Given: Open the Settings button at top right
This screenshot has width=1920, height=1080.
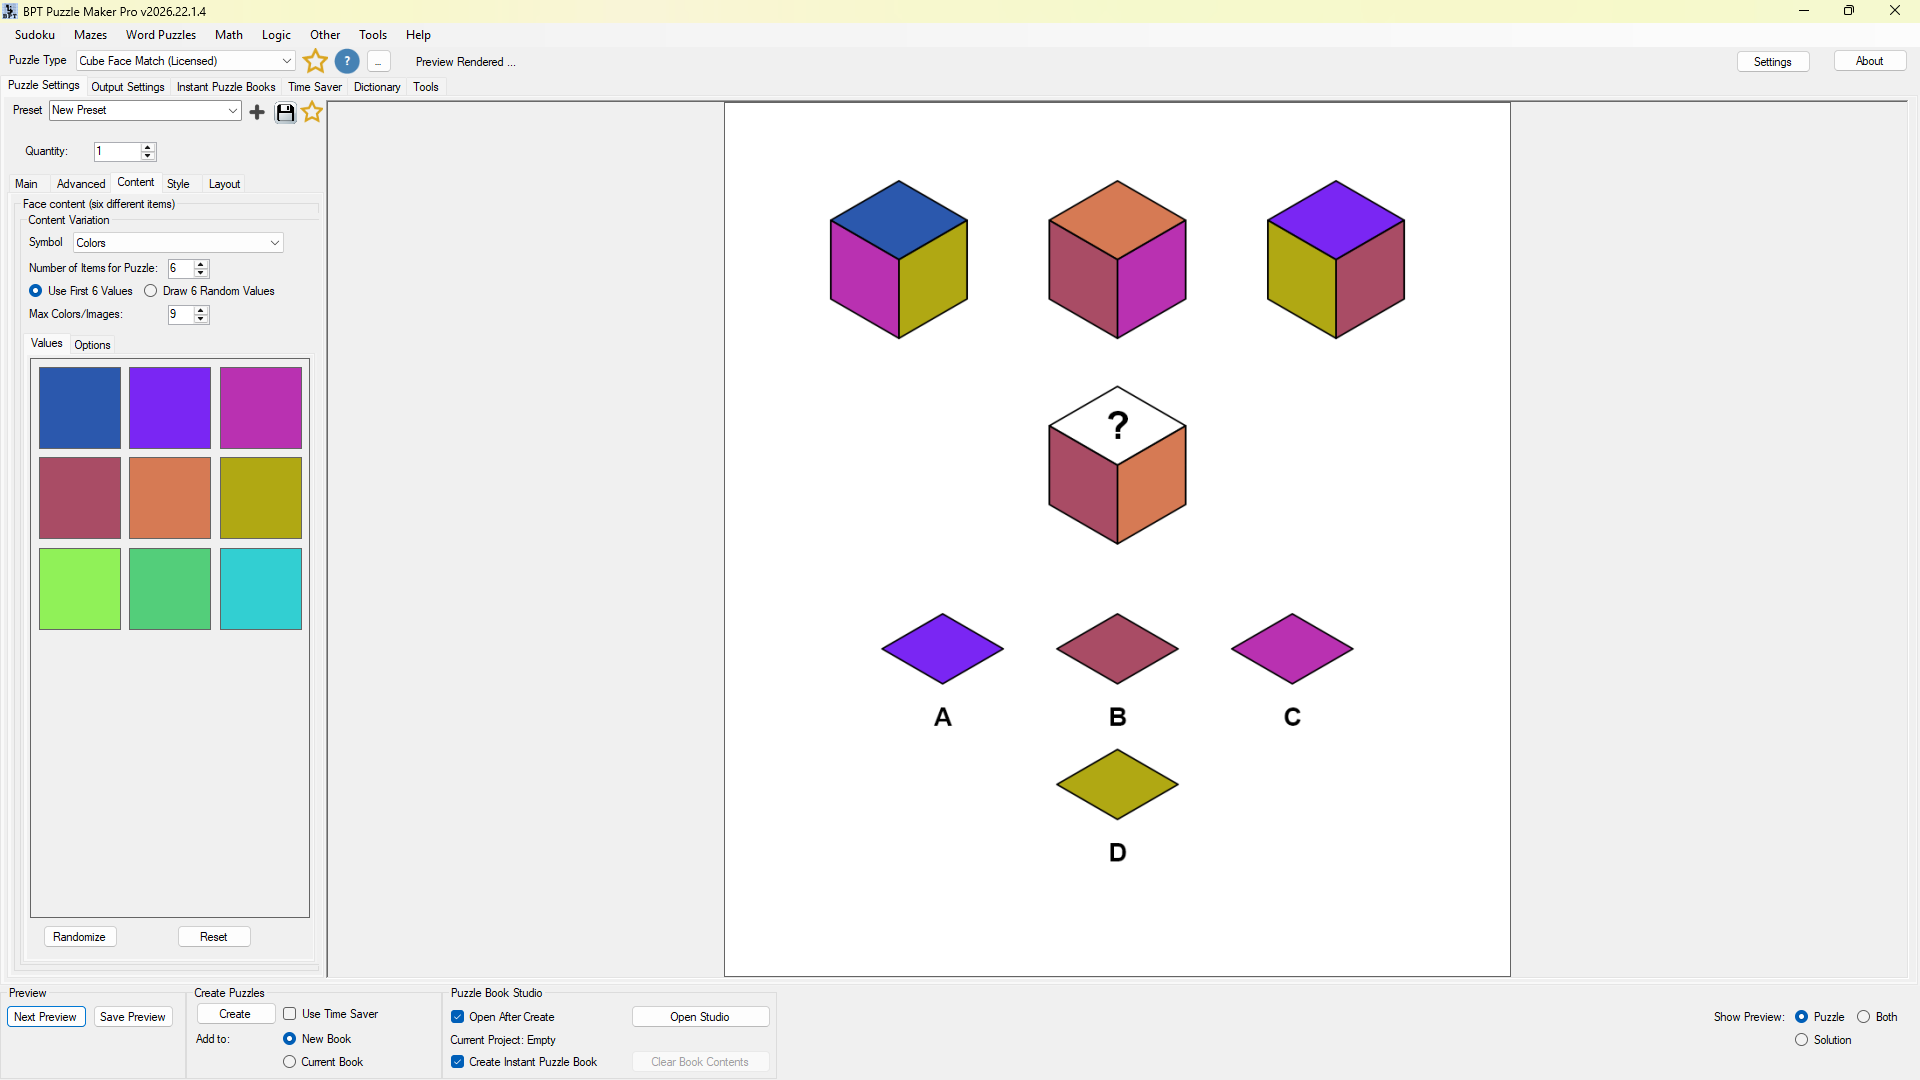Looking at the screenshot, I should click(x=1772, y=62).
